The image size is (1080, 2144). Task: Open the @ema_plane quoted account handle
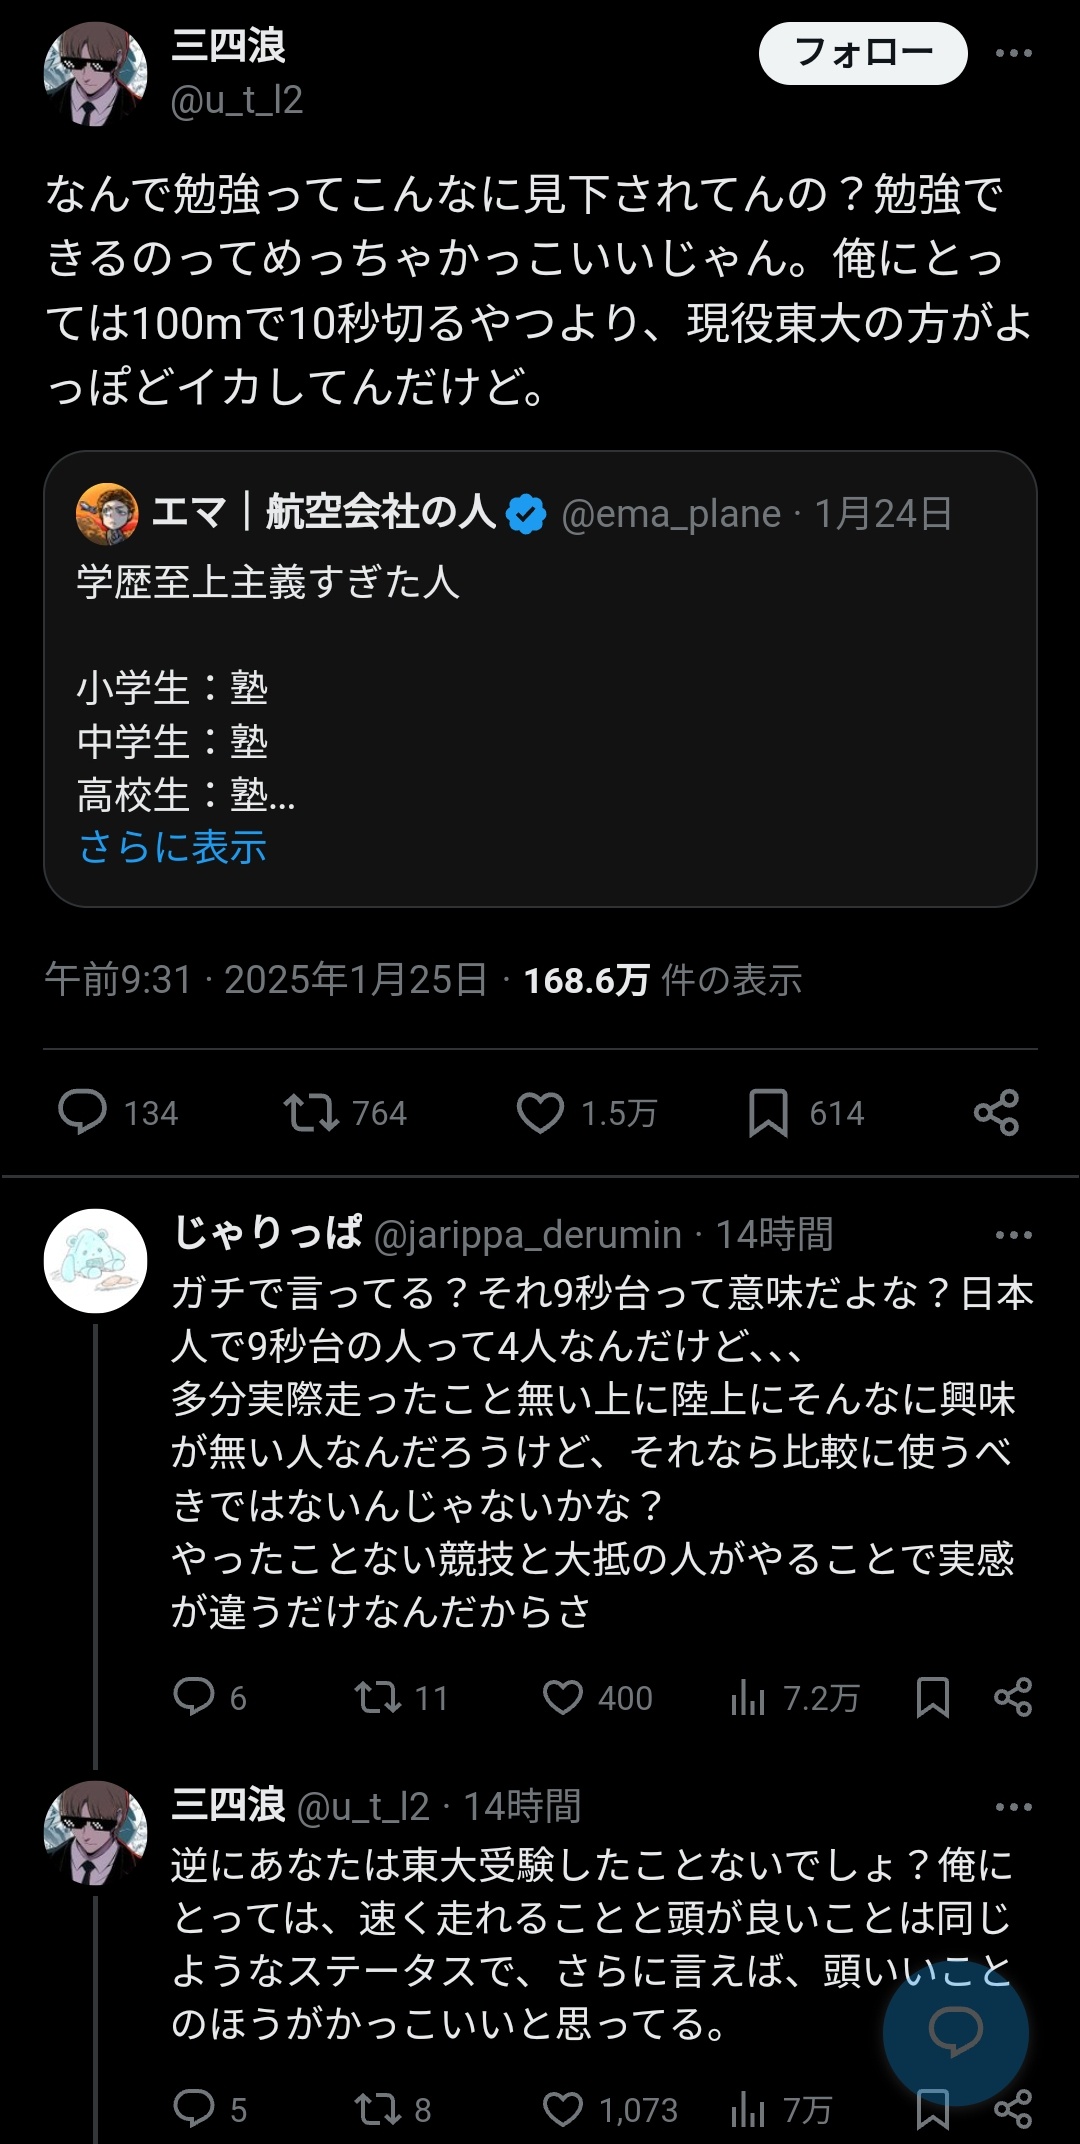(x=671, y=514)
